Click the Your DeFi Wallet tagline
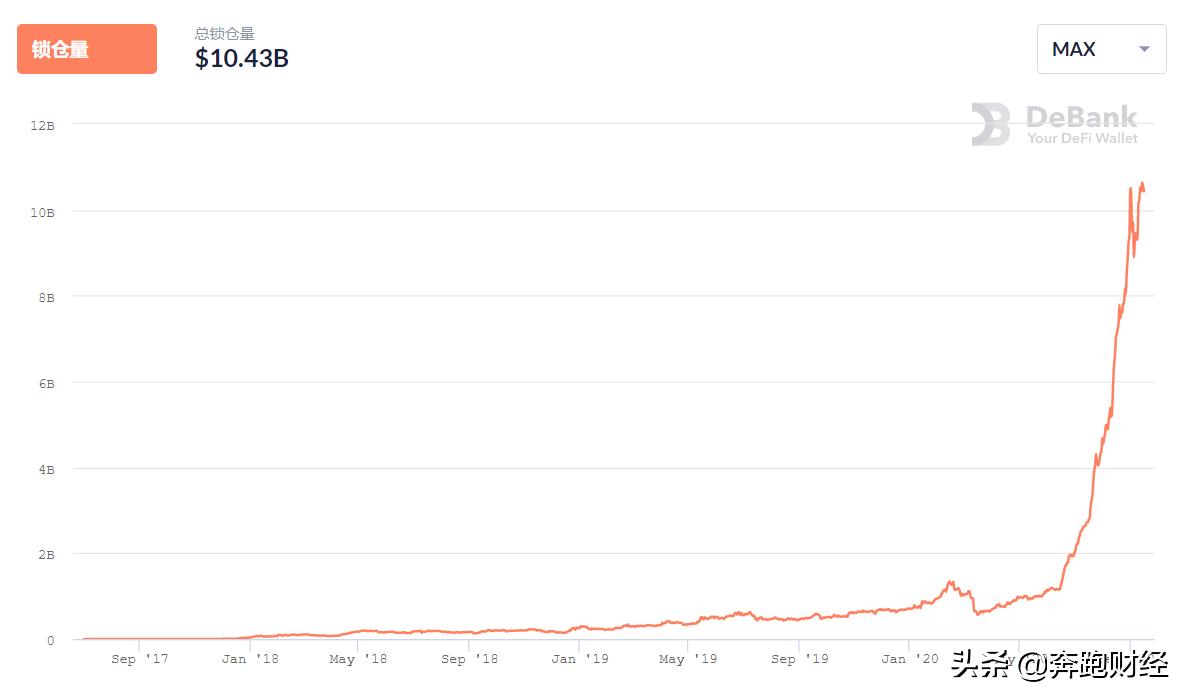The image size is (1189, 700). coord(1082,138)
